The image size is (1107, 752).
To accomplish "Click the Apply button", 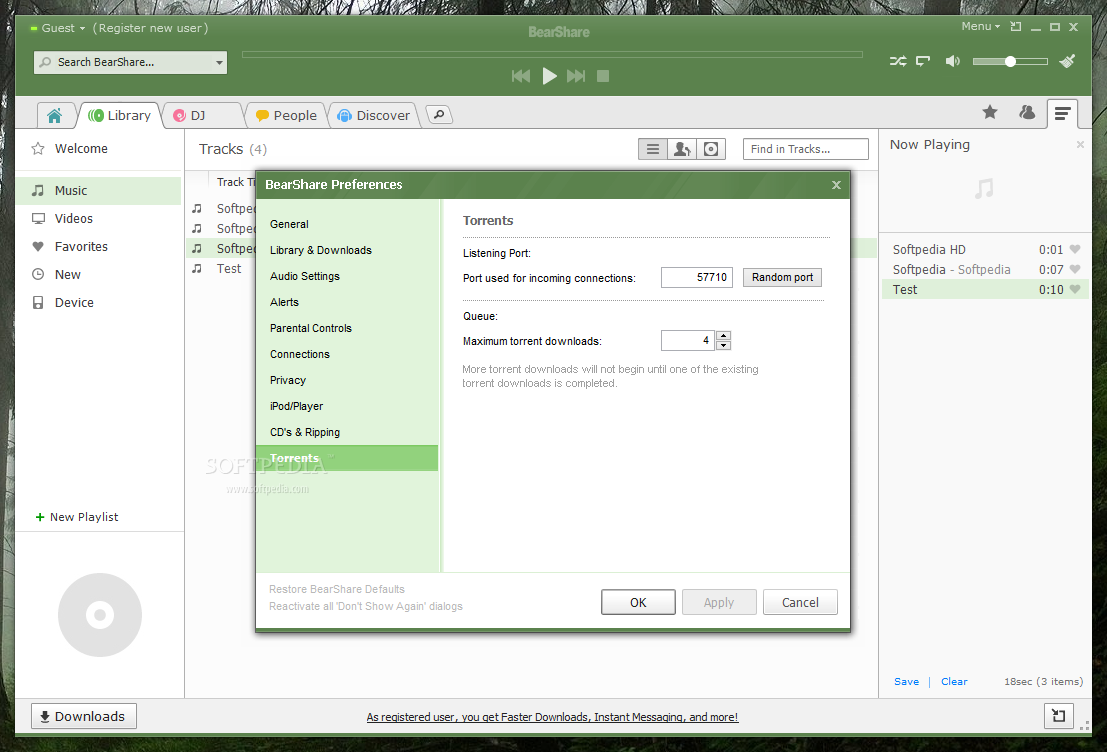I will (x=719, y=602).
